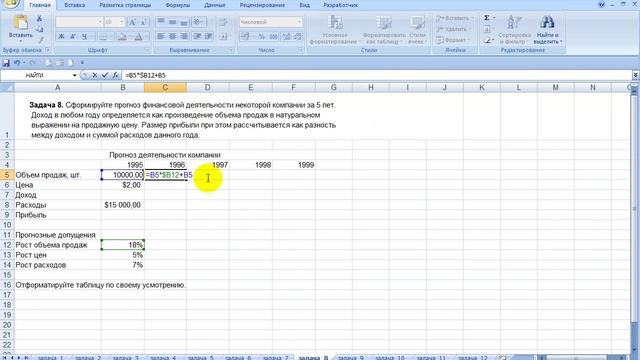Viewport: 640px width, 360px height.
Task: Click the Increase Decimal icon
Action: click(x=286, y=37)
